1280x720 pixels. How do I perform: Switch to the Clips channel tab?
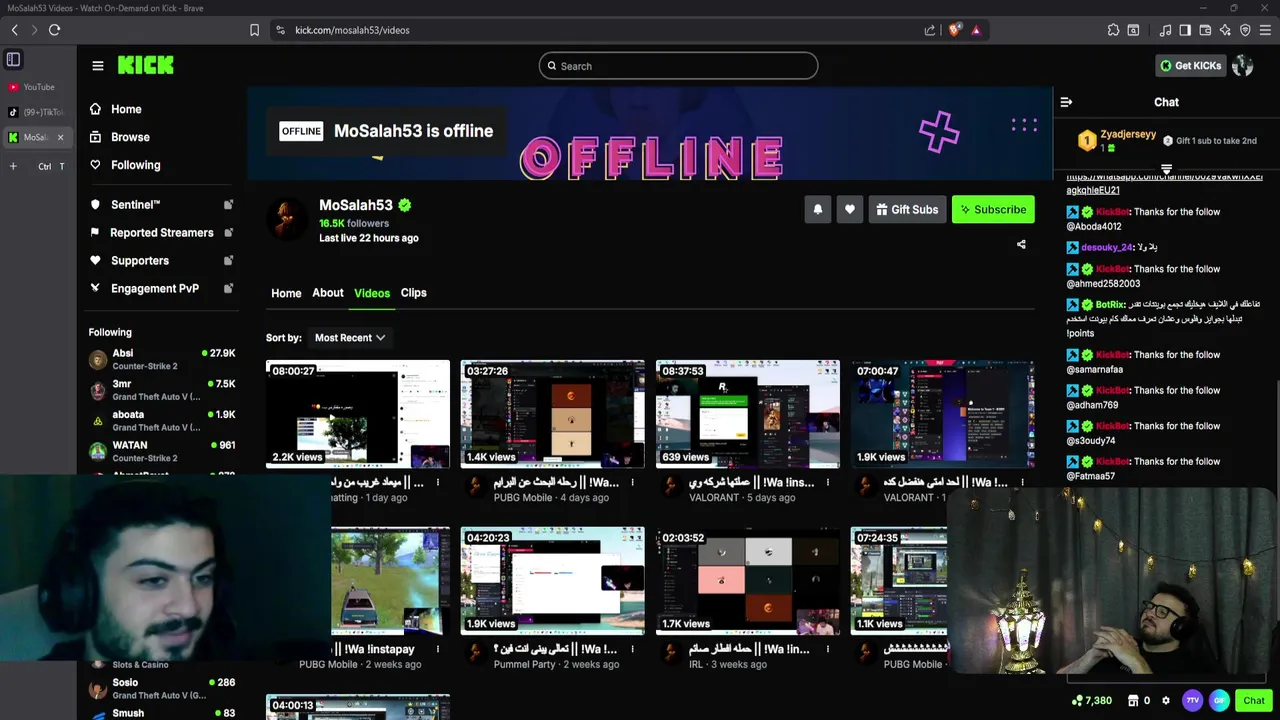point(413,293)
